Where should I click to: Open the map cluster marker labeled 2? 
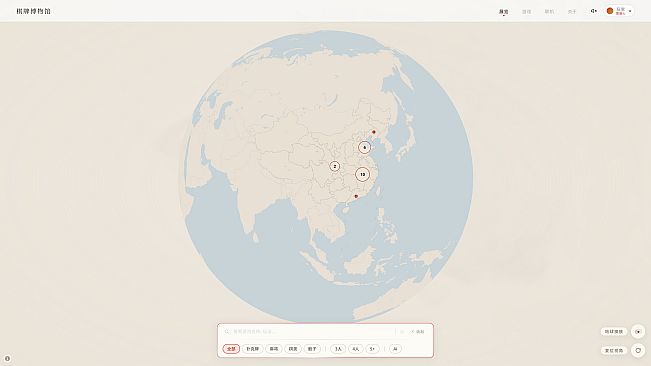click(x=335, y=166)
